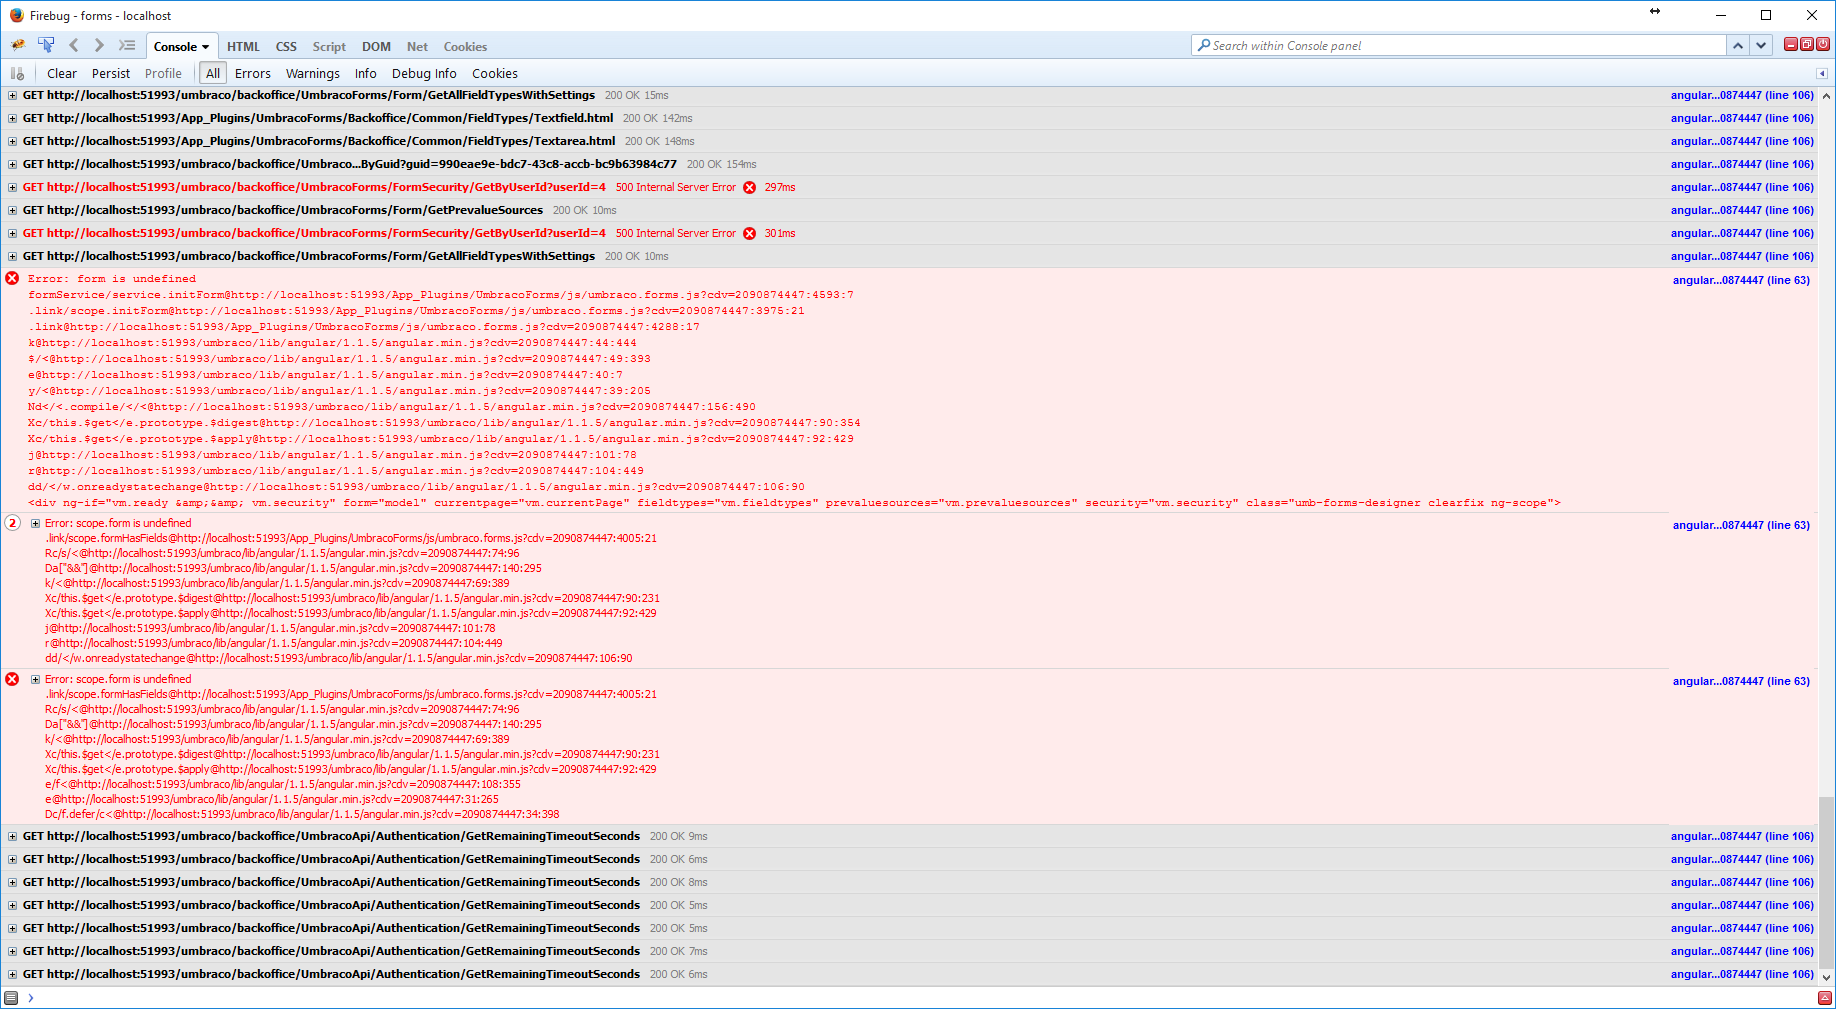Filter console by Warnings
Screen dimensions: 1836x1009
click(x=313, y=73)
